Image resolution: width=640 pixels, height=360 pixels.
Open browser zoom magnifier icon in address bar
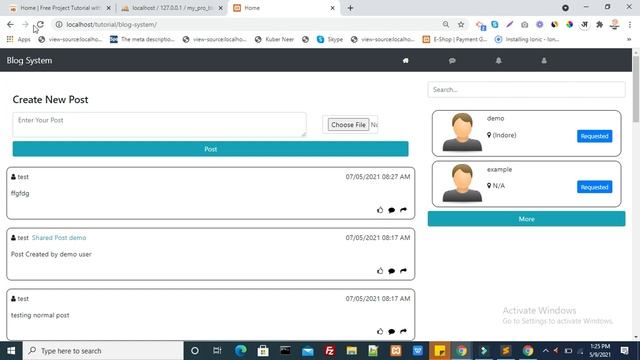point(446,24)
